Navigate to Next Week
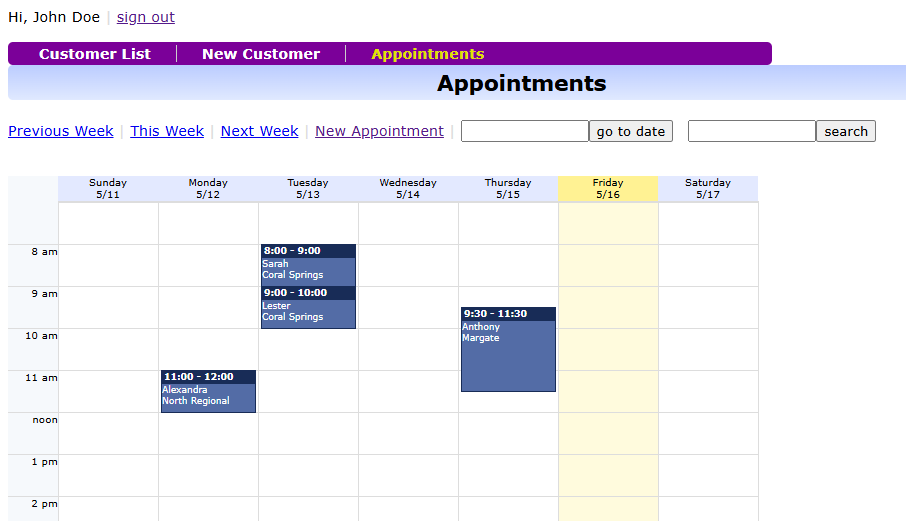The height and width of the screenshot is (521, 906). pyautogui.click(x=259, y=131)
